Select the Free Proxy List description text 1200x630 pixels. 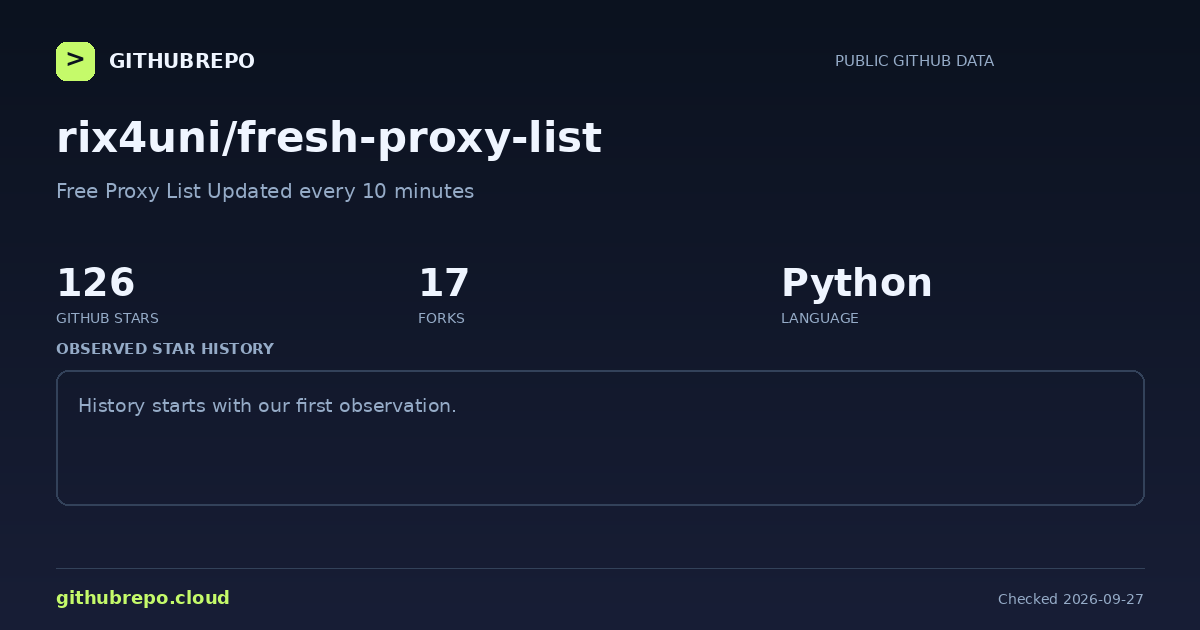click(x=265, y=191)
